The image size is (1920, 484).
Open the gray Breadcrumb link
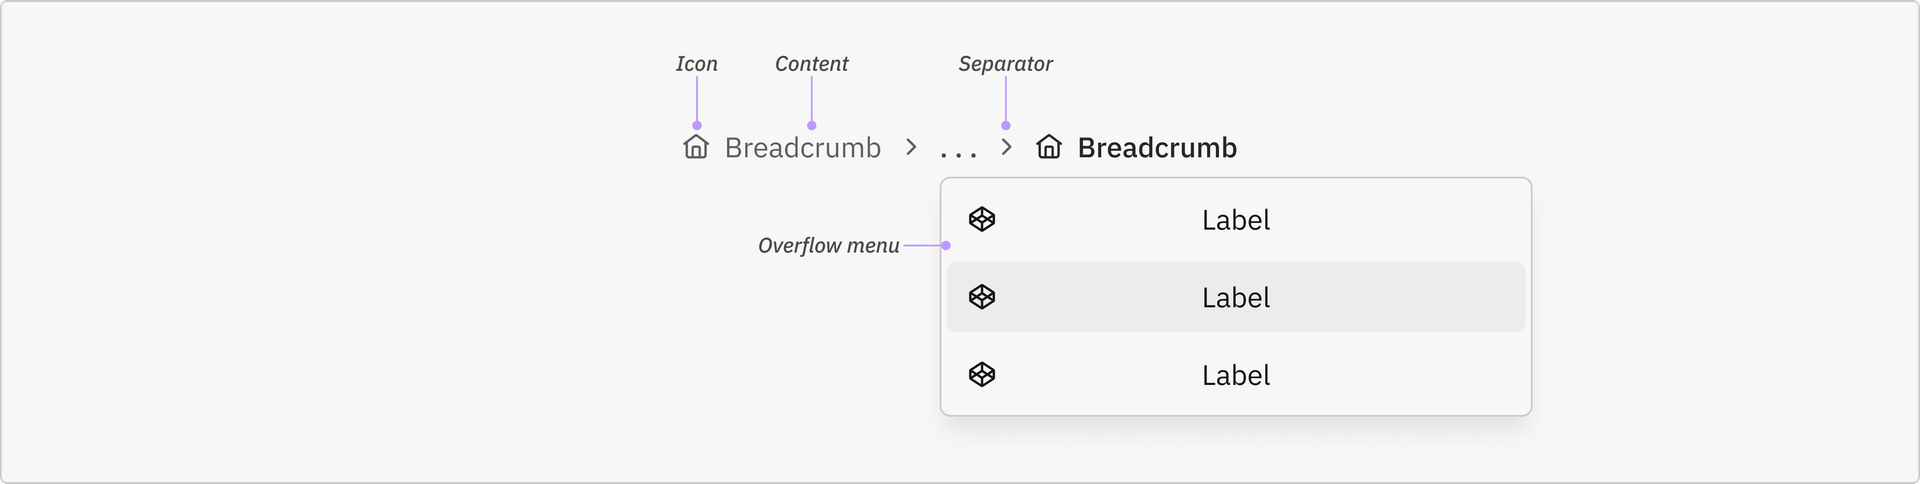[803, 148]
